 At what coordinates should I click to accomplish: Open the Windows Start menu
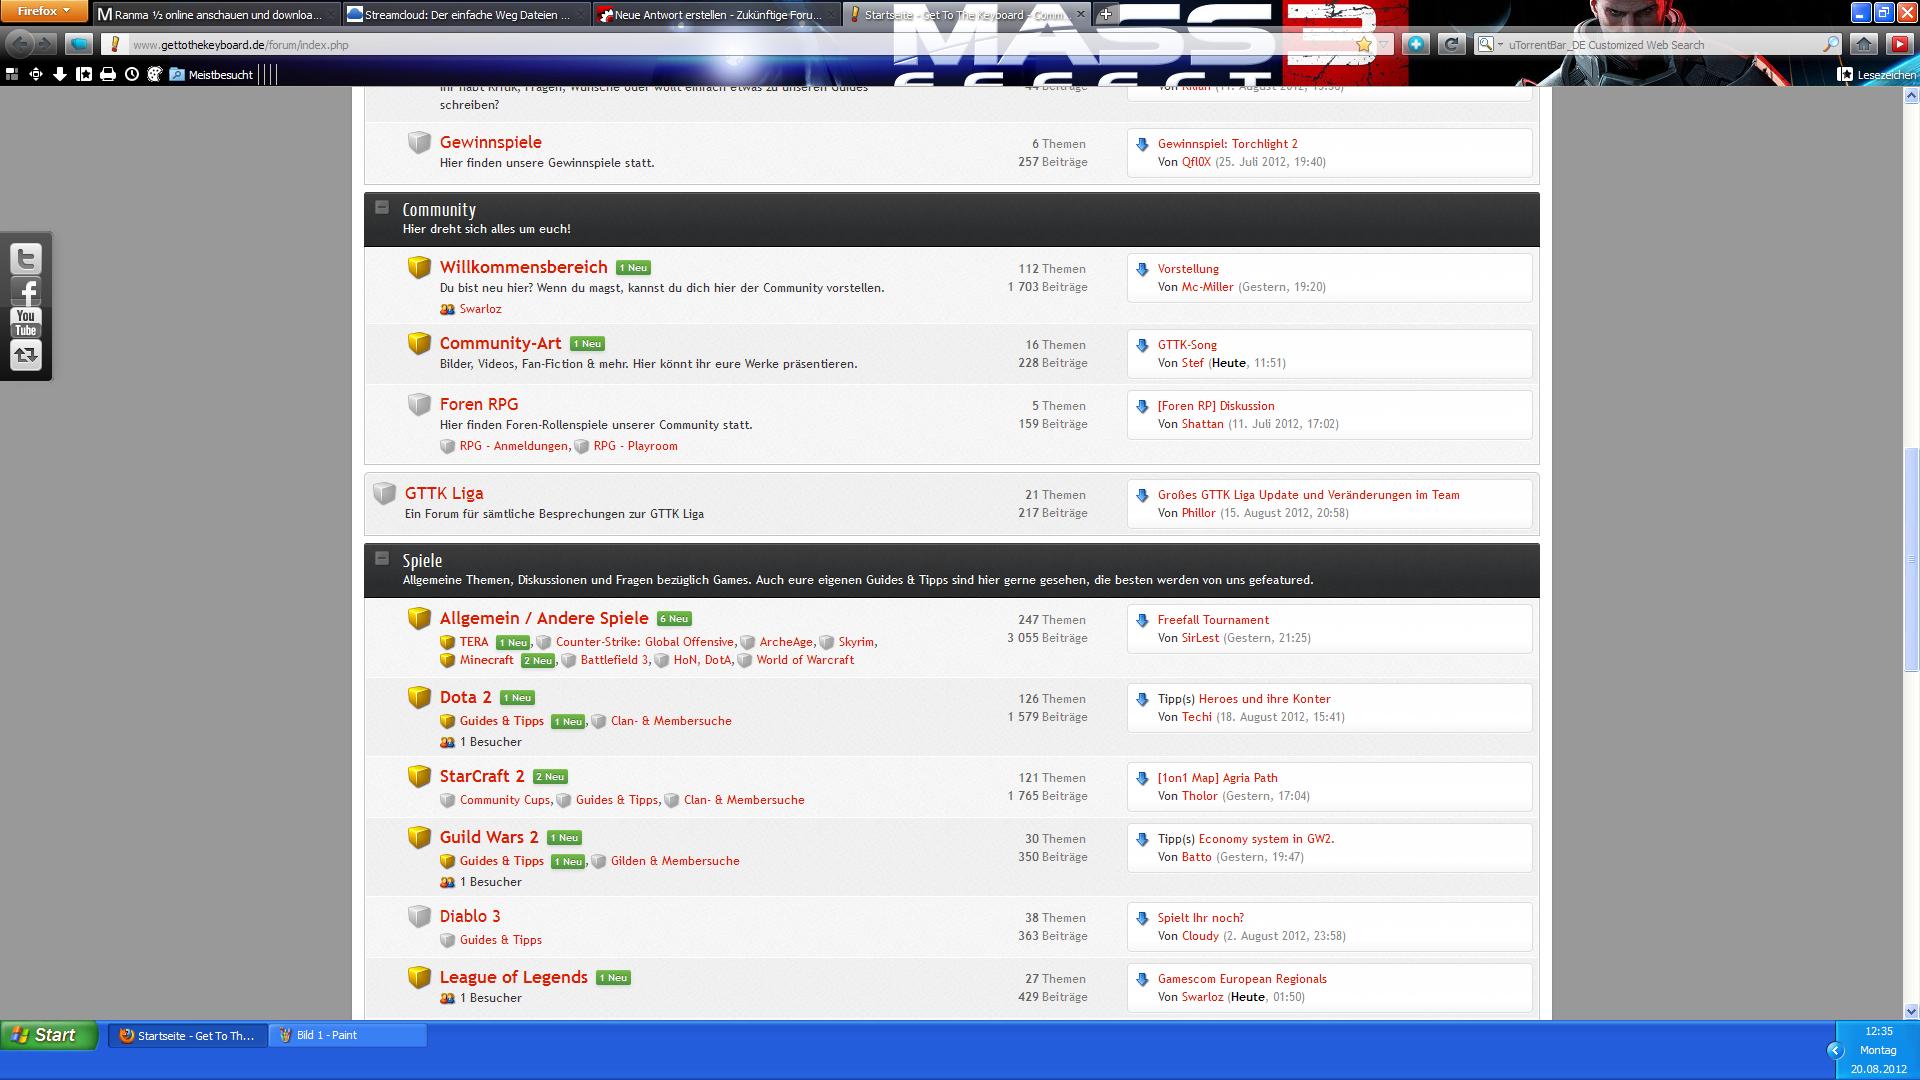pyautogui.click(x=49, y=1035)
